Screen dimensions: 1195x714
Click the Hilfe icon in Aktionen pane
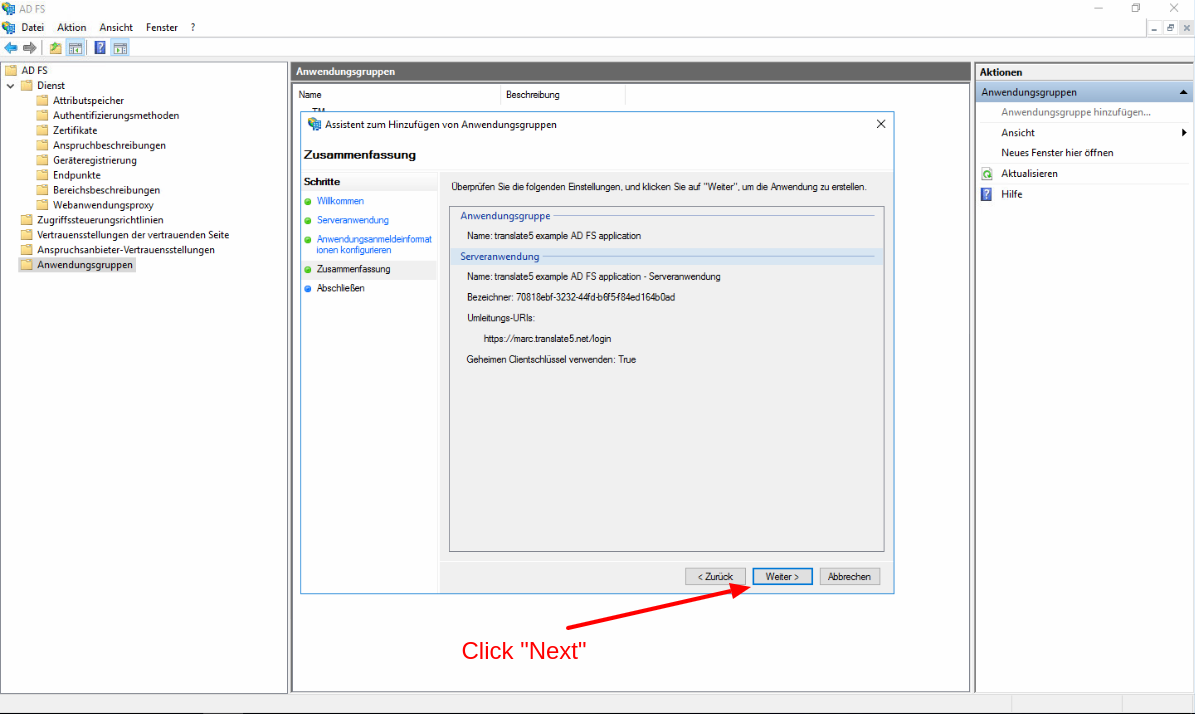click(987, 194)
